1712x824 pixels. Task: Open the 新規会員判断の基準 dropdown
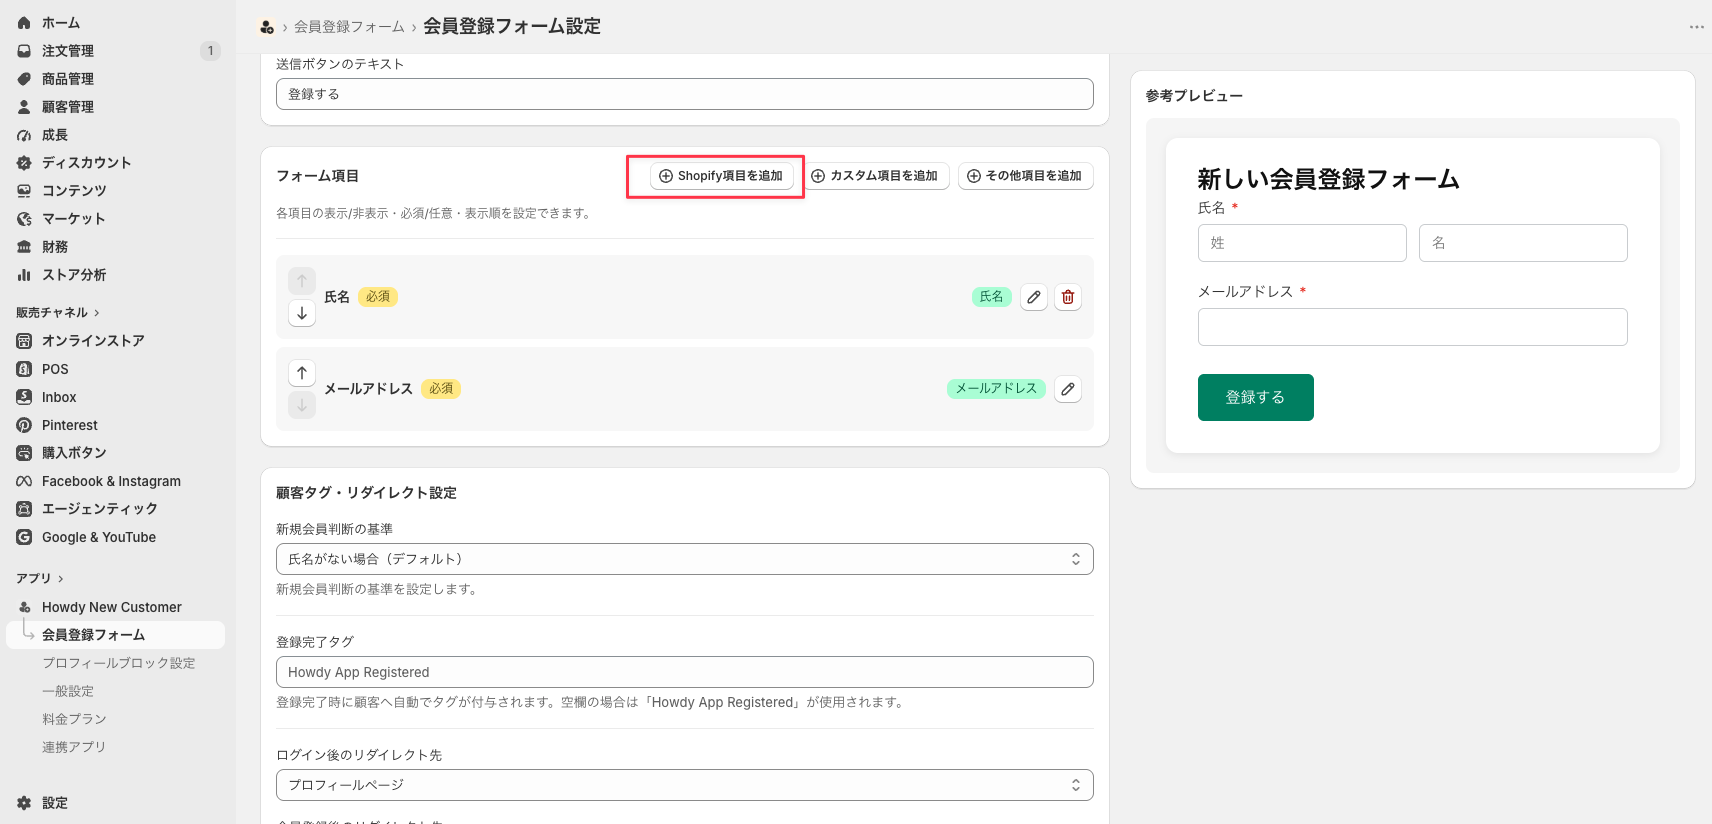click(684, 559)
